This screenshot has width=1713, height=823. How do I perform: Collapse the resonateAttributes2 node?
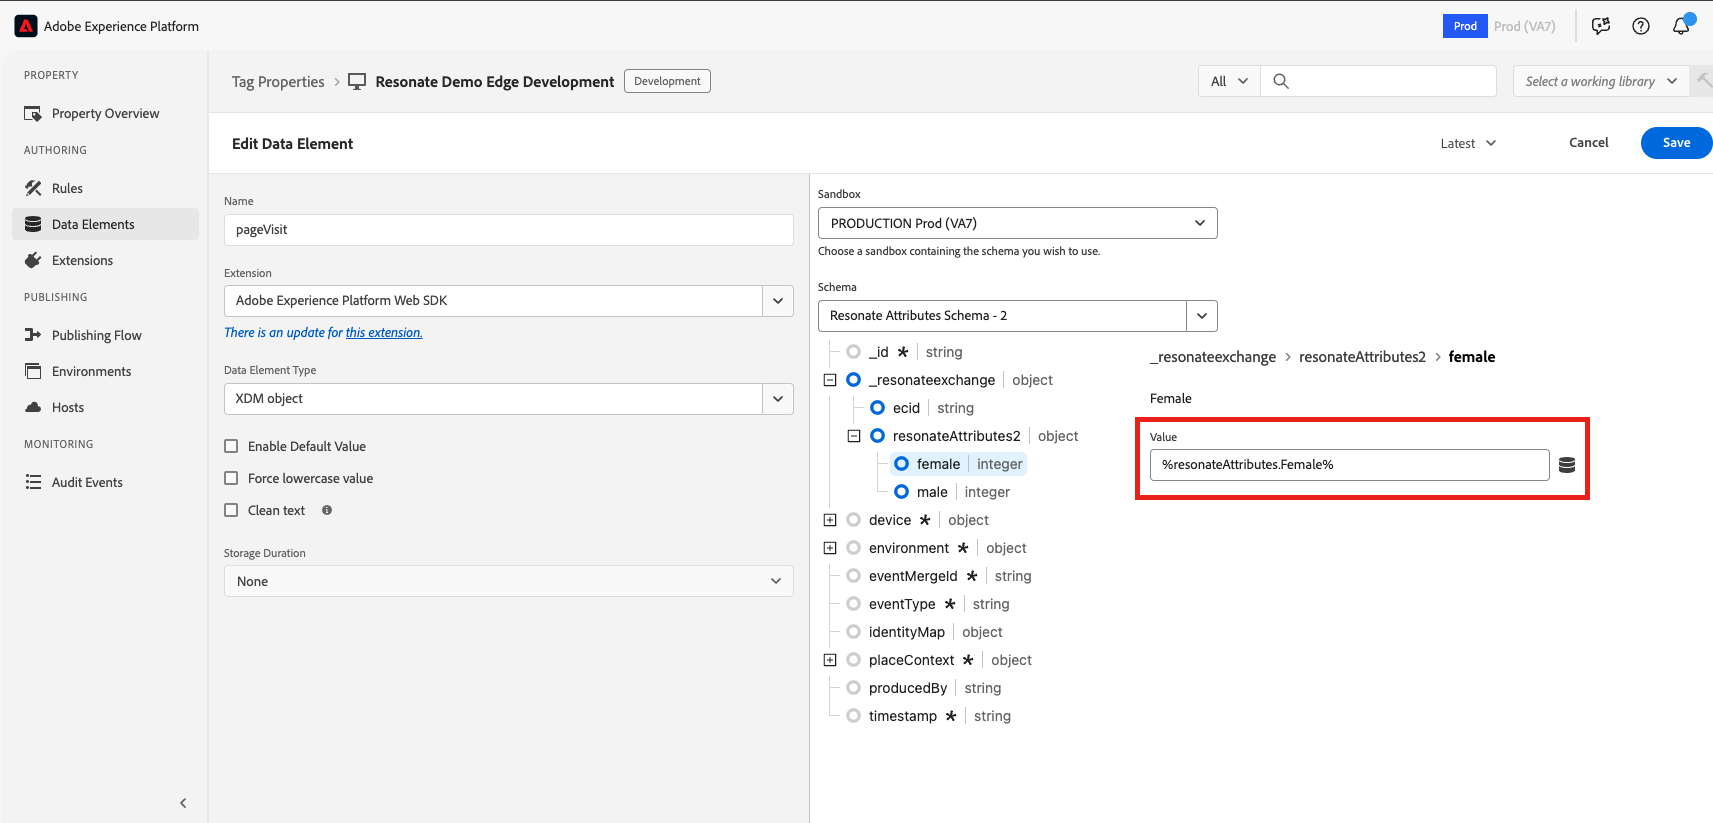point(854,436)
